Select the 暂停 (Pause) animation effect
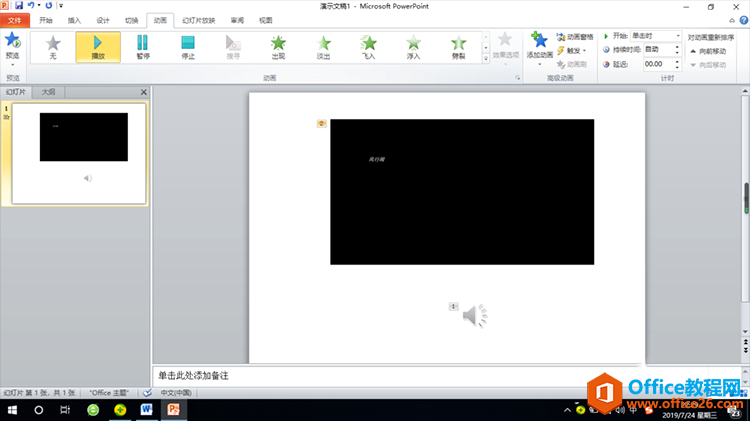This screenshot has width=750, height=421. 142,46
